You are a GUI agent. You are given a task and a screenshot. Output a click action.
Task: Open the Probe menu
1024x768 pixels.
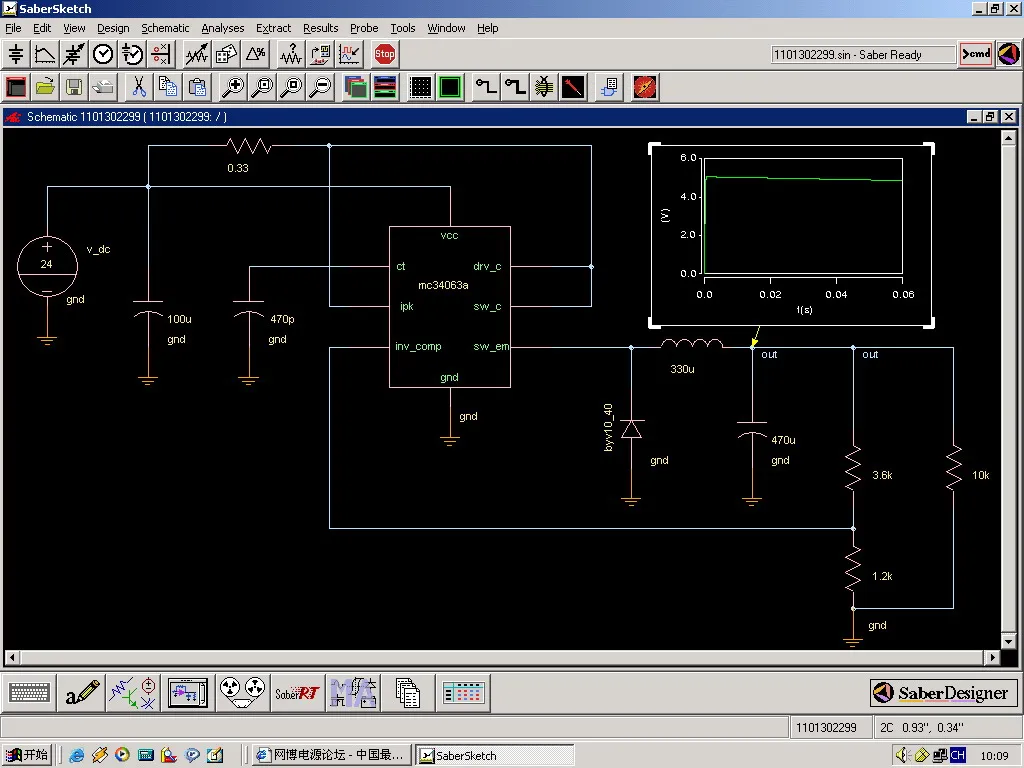364,28
